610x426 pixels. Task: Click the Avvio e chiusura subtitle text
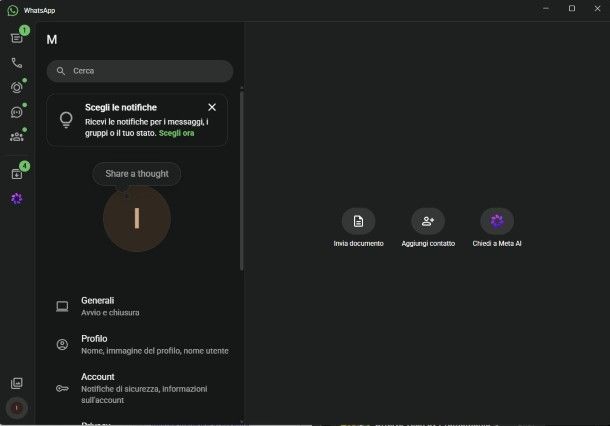click(110, 312)
